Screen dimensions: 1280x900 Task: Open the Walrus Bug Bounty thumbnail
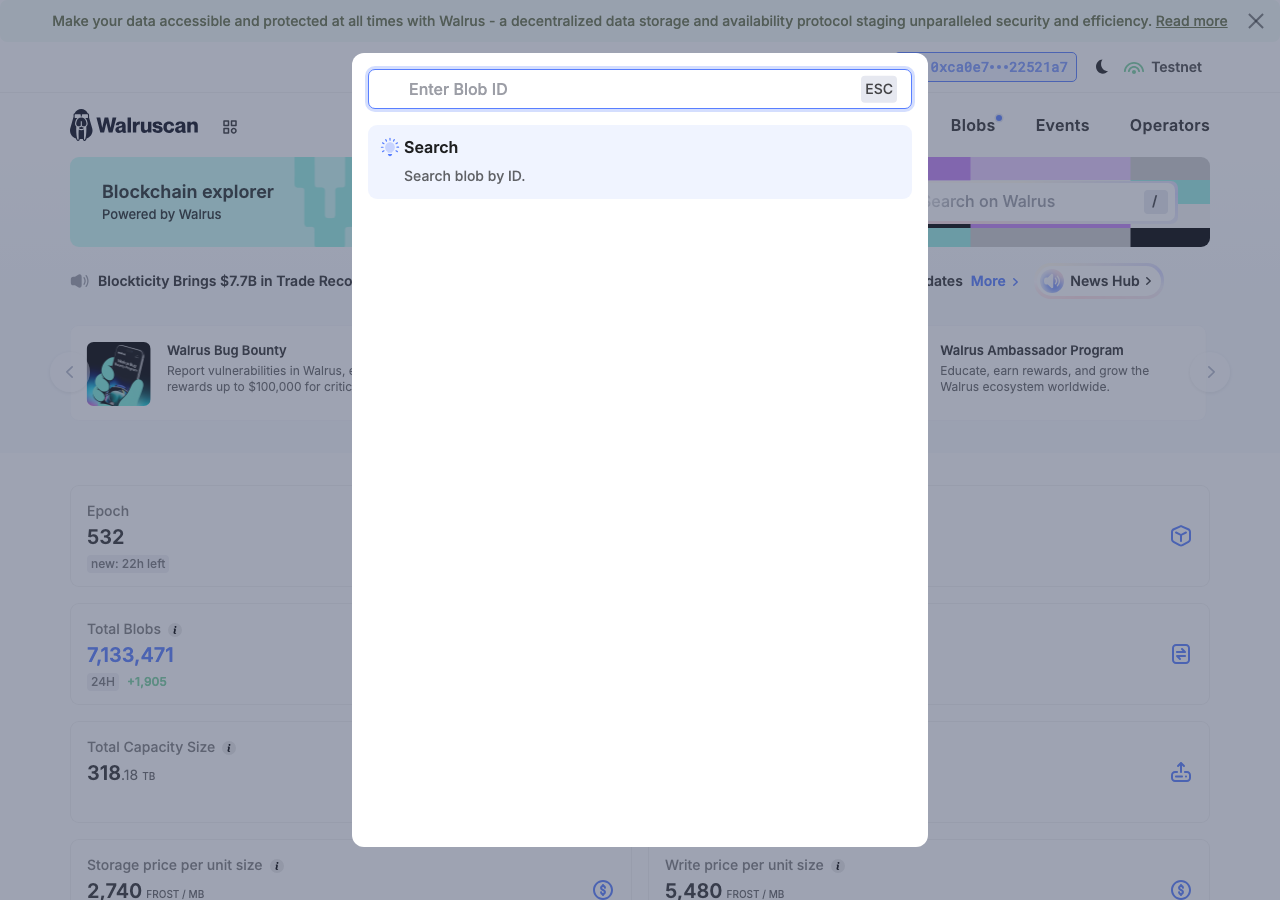(x=119, y=374)
